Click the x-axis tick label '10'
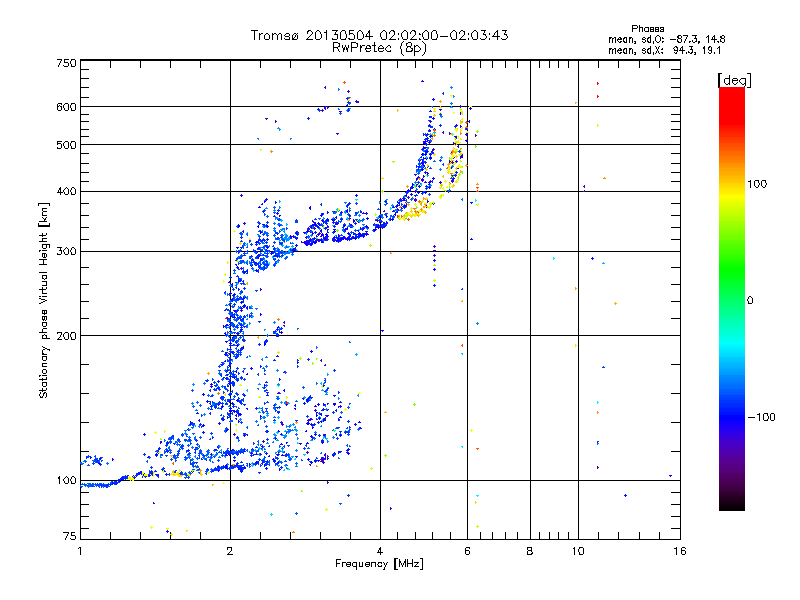 [x=578, y=551]
